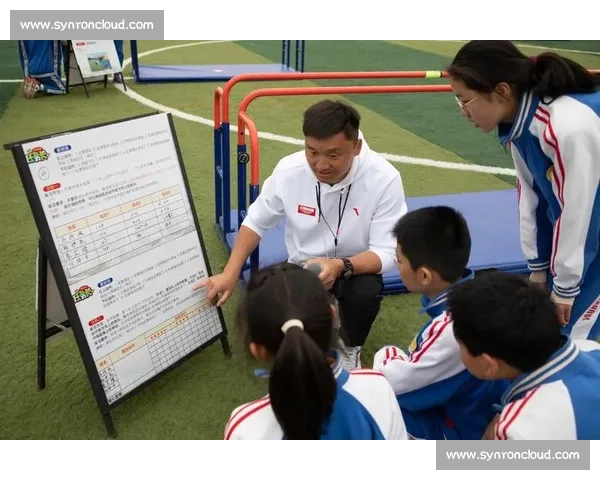Click the black wristwatch on the coach's wrist
The image size is (600, 480).
tap(347, 268)
